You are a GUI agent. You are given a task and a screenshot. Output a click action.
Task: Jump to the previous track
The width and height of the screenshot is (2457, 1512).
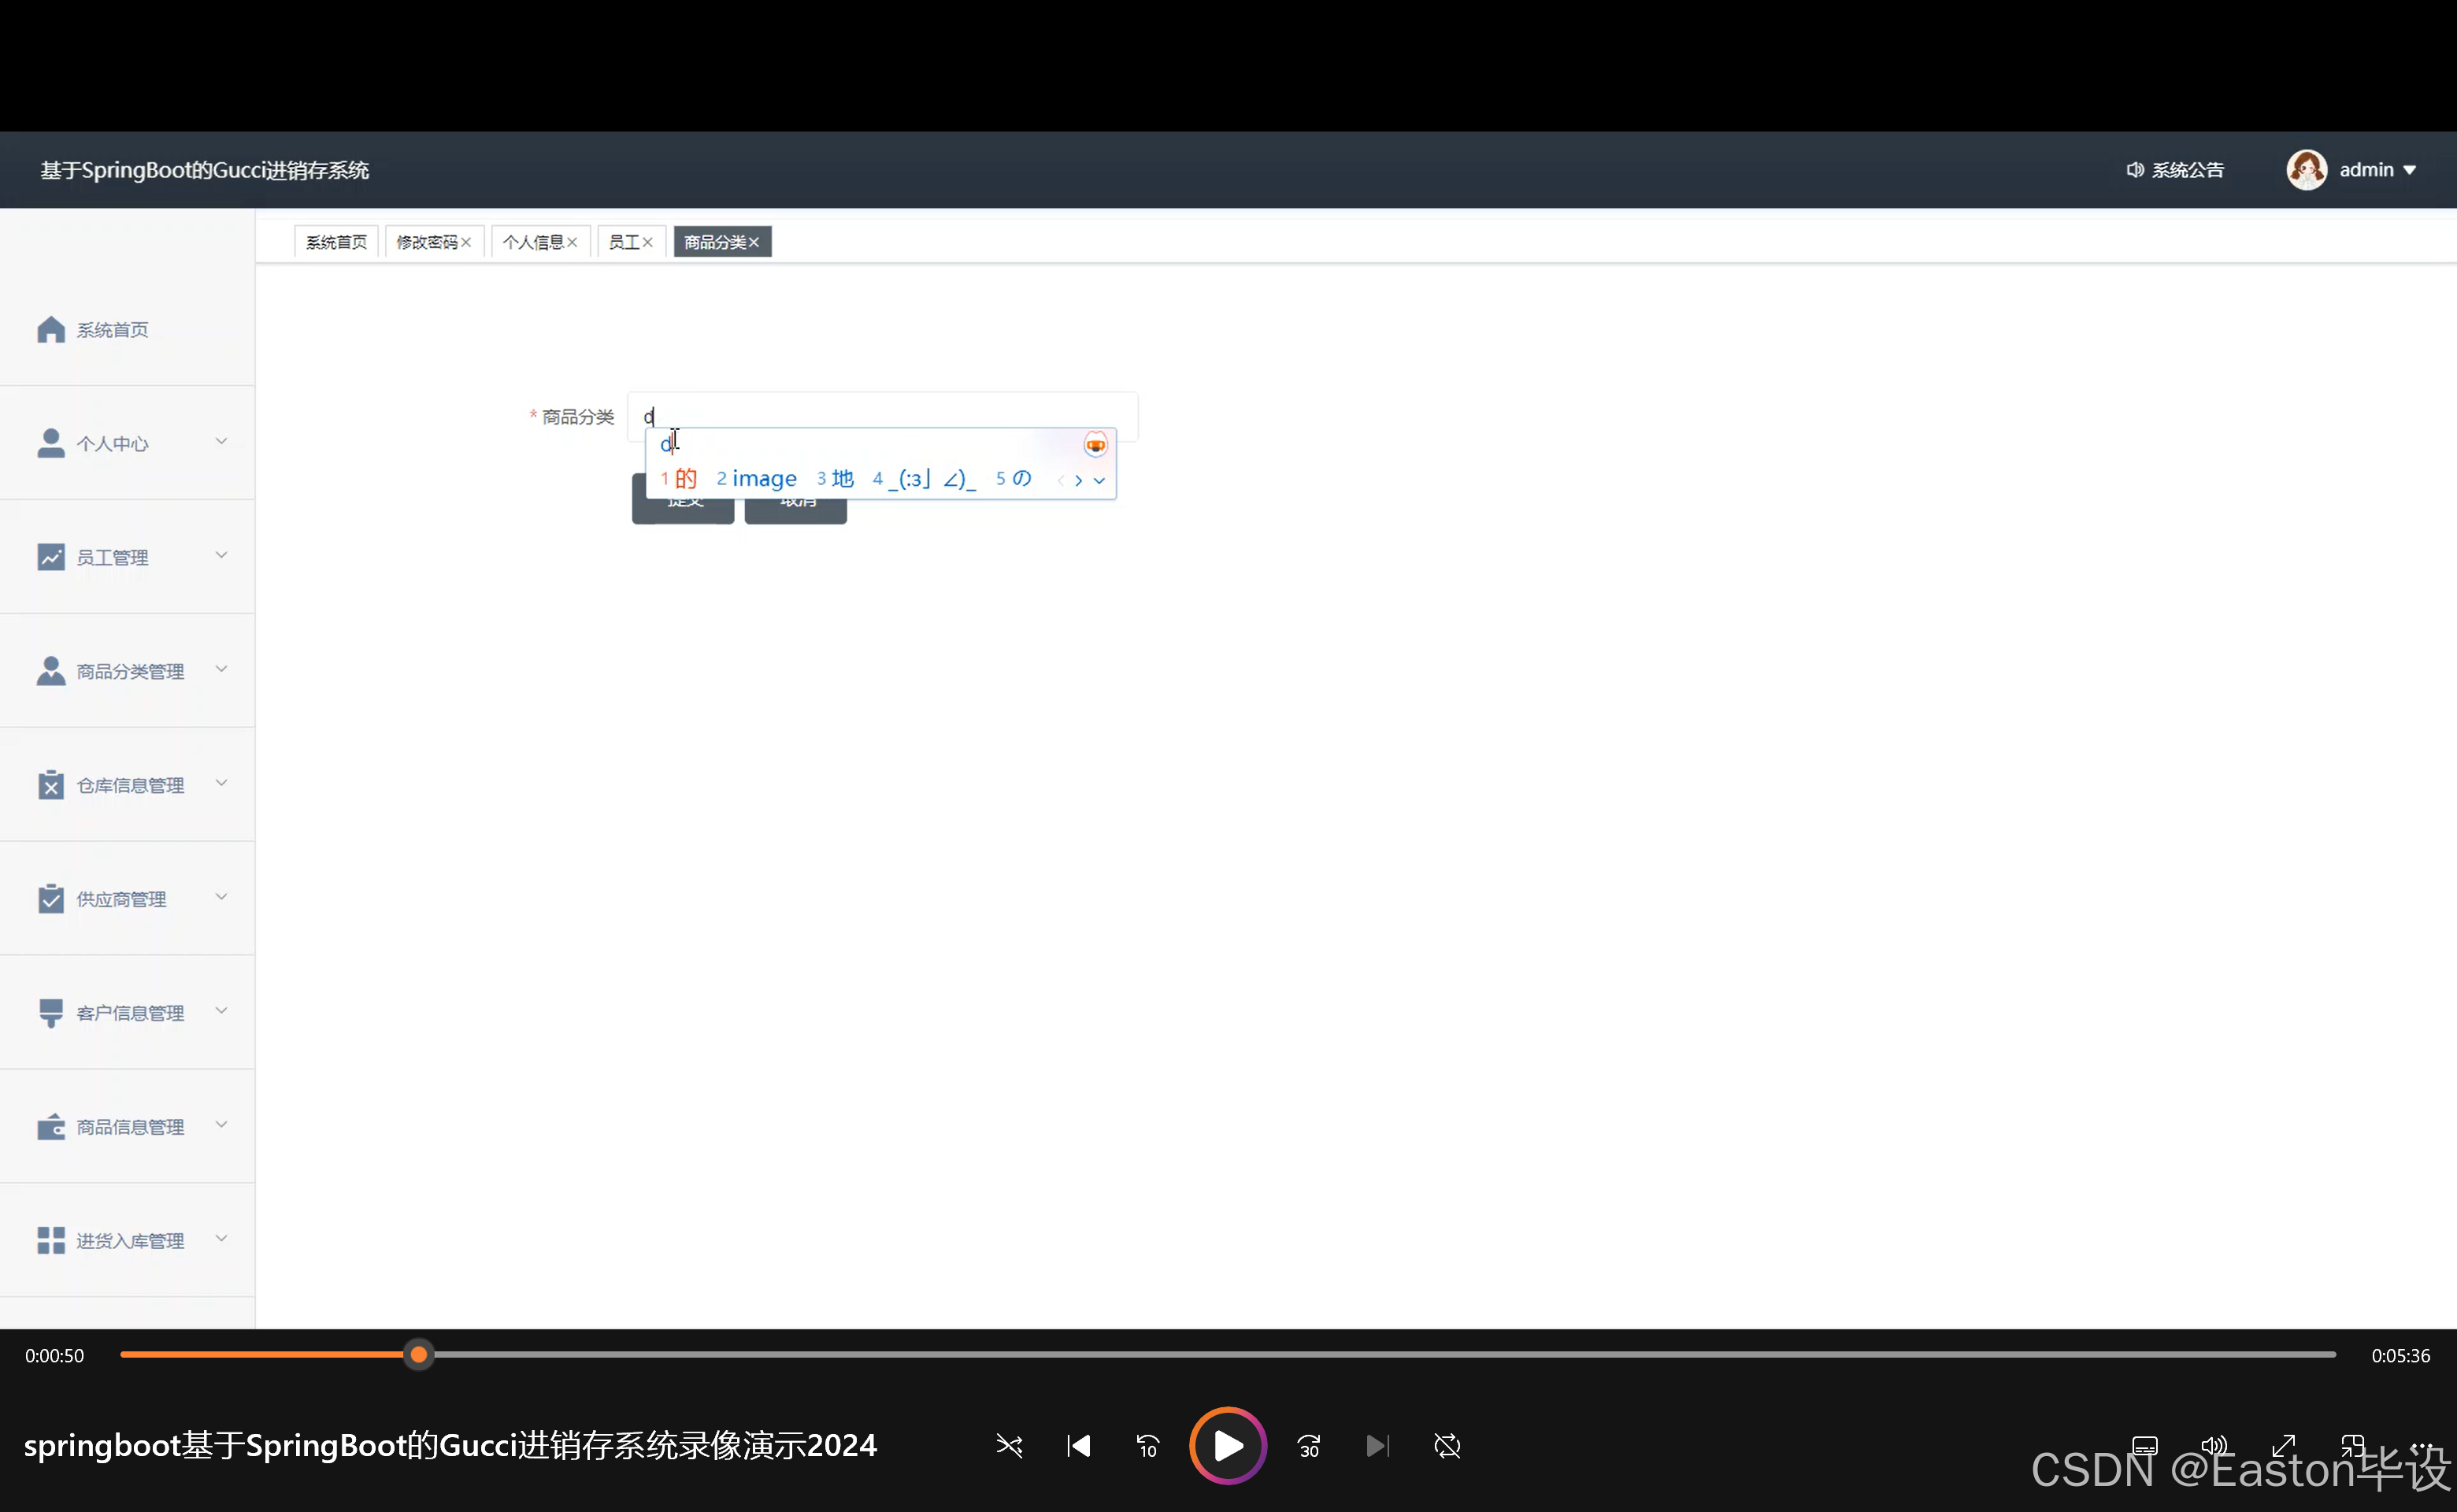click(1078, 1446)
